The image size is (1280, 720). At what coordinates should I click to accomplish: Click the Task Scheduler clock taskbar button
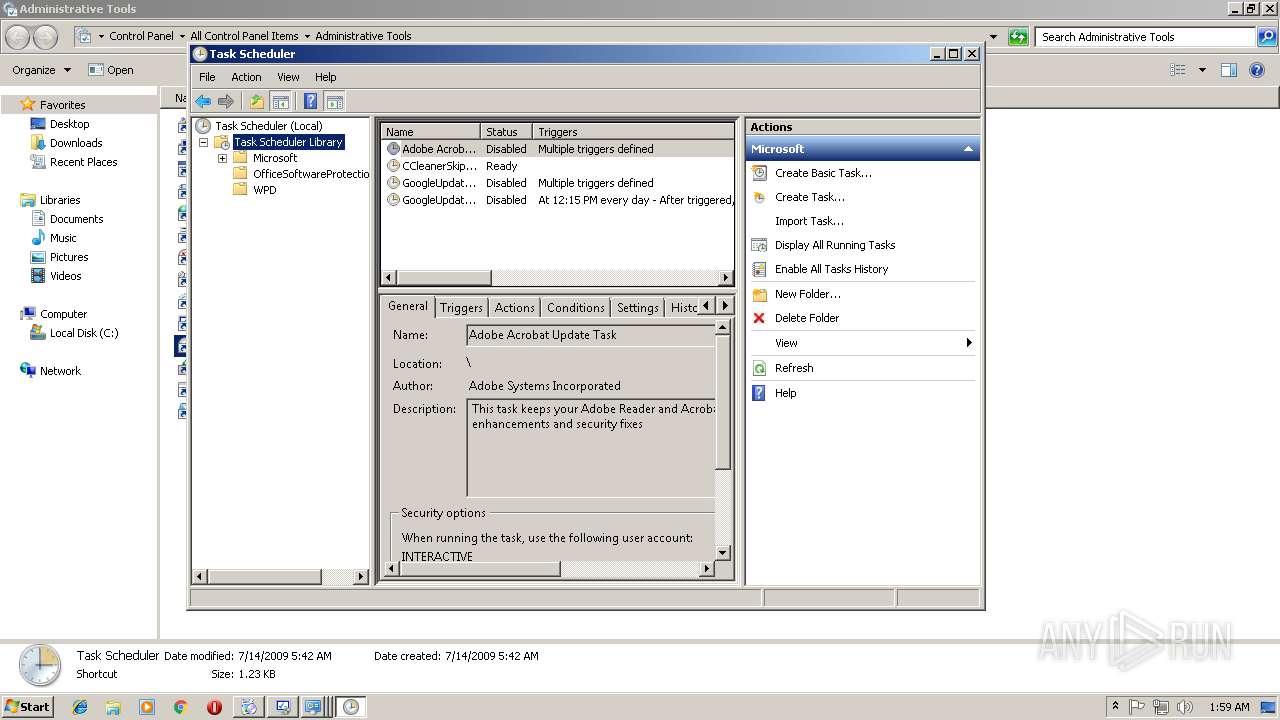tap(351, 707)
